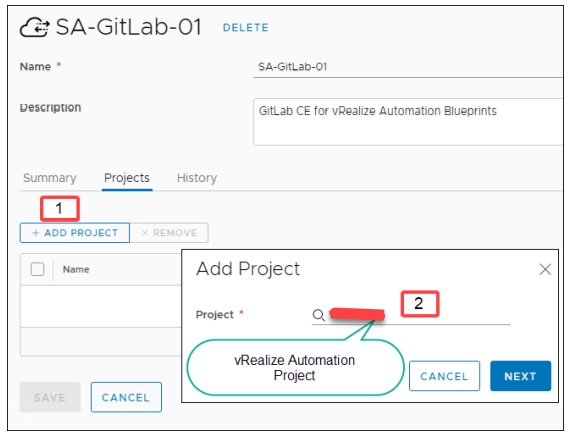Click the Name column header in projects table
571x437 pixels.
pos(76,269)
